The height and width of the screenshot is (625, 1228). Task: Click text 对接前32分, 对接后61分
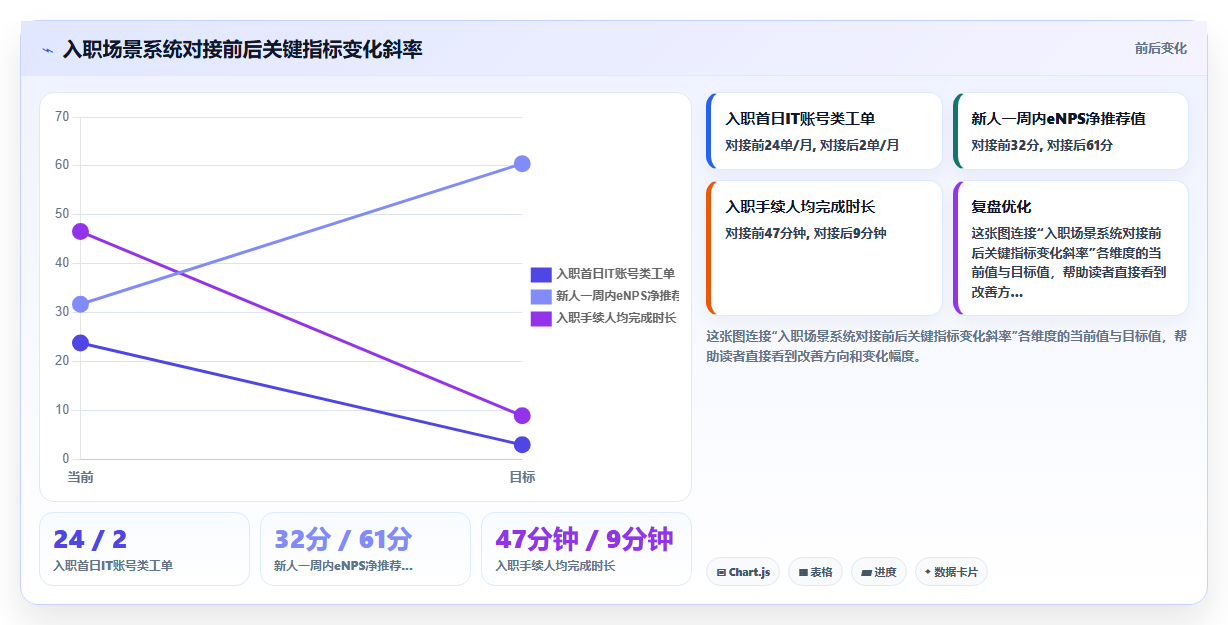[x=1042, y=145]
